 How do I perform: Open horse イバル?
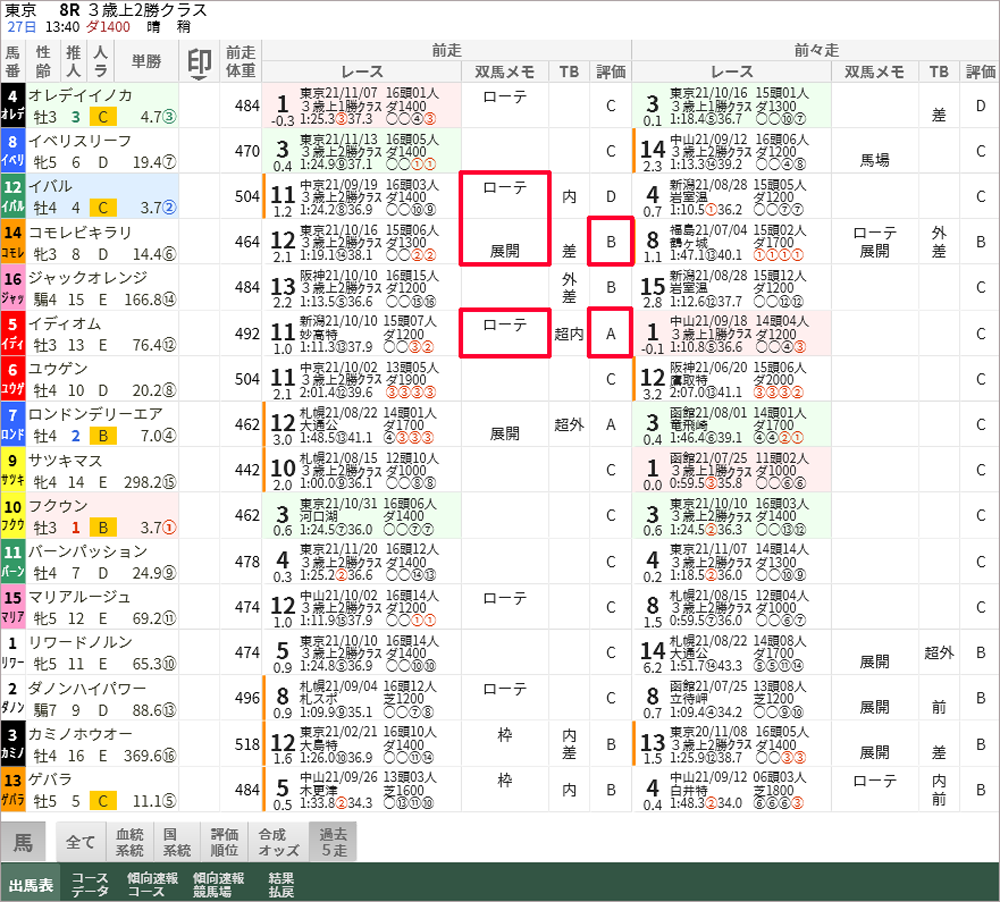[x=50, y=187]
